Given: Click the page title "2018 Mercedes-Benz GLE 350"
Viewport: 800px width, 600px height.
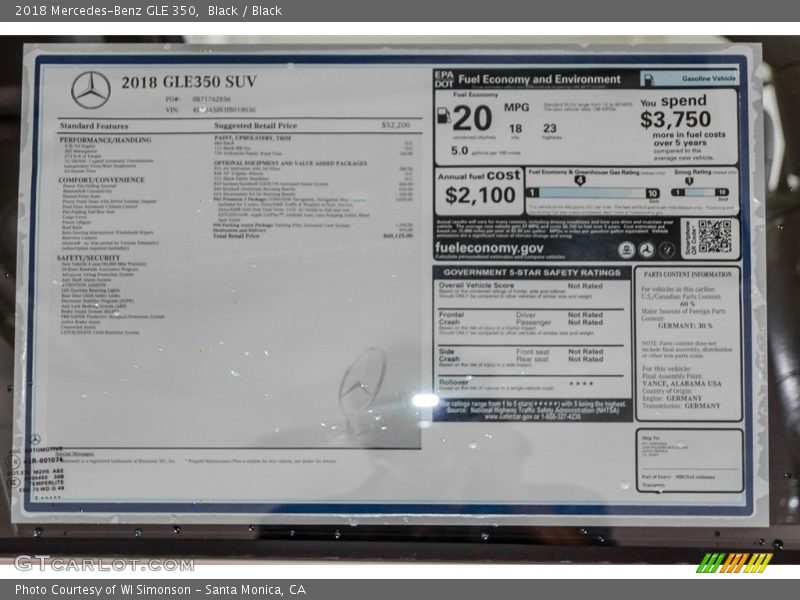Looking at the screenshot, I should coord(106,11).
